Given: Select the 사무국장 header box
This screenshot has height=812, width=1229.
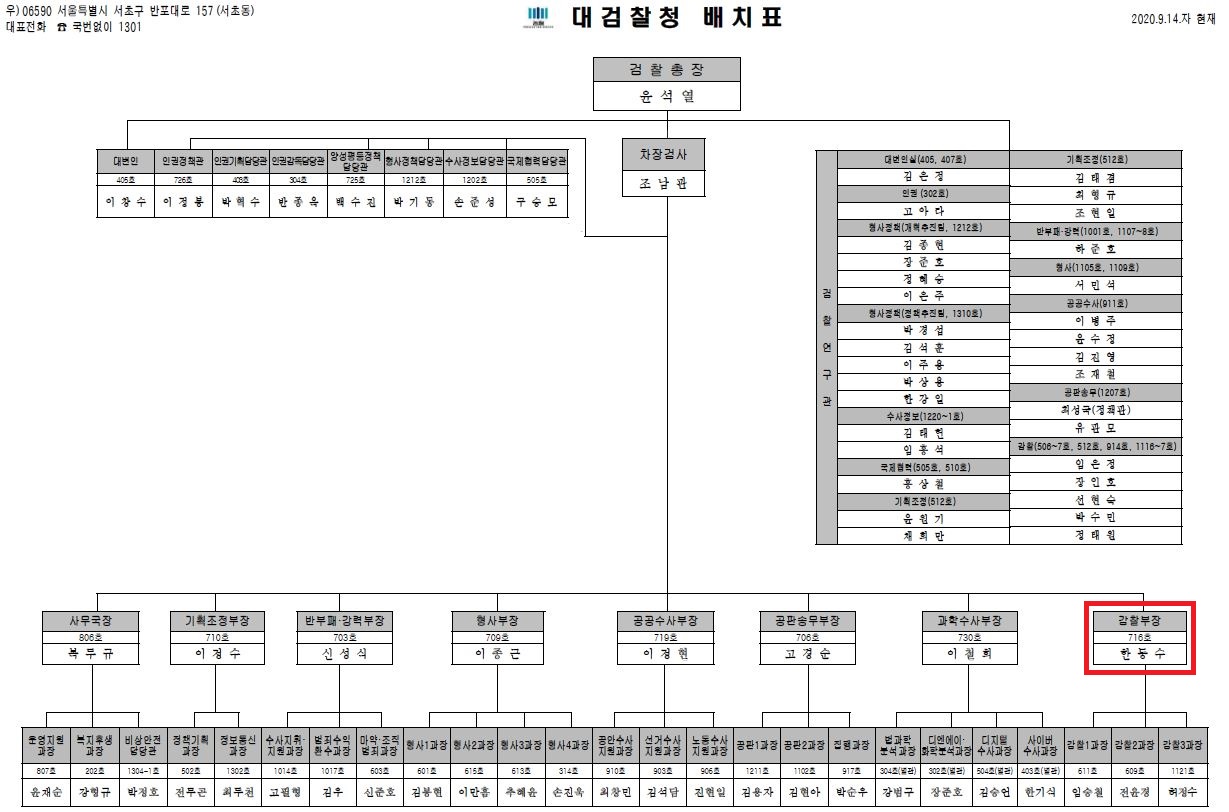Looking at the screenshot, I should (x=92, y=621).
